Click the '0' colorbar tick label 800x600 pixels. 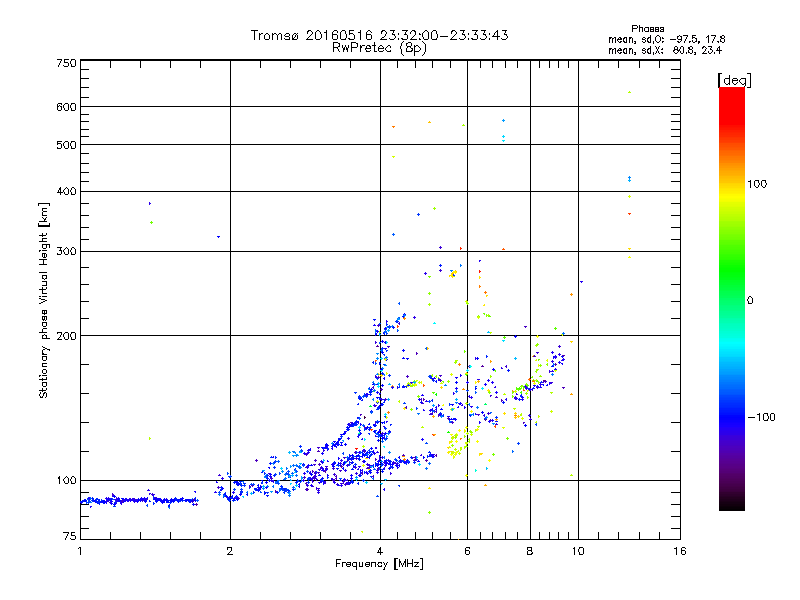[x=750, y=300]
